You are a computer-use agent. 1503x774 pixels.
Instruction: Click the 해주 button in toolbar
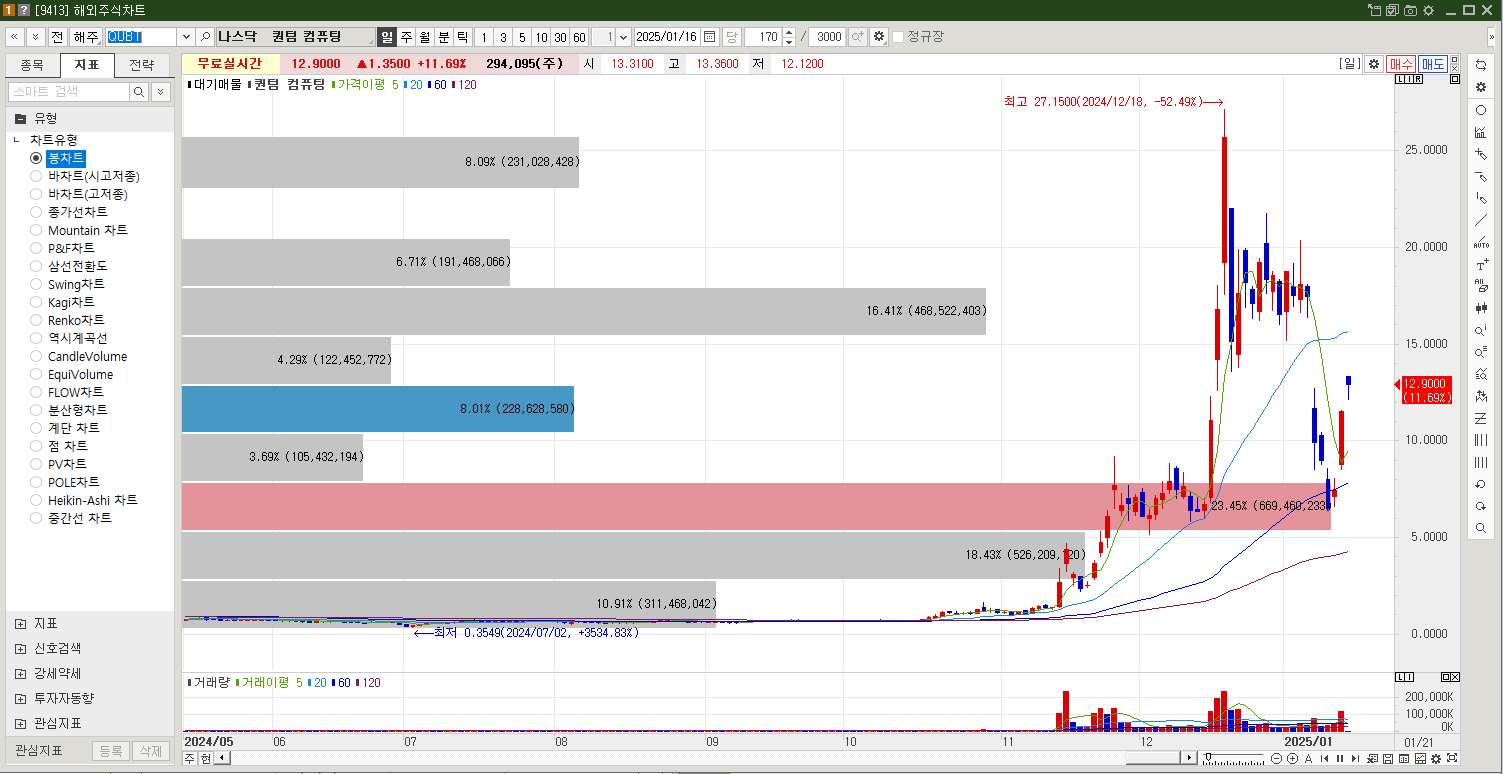coord(86,37)
